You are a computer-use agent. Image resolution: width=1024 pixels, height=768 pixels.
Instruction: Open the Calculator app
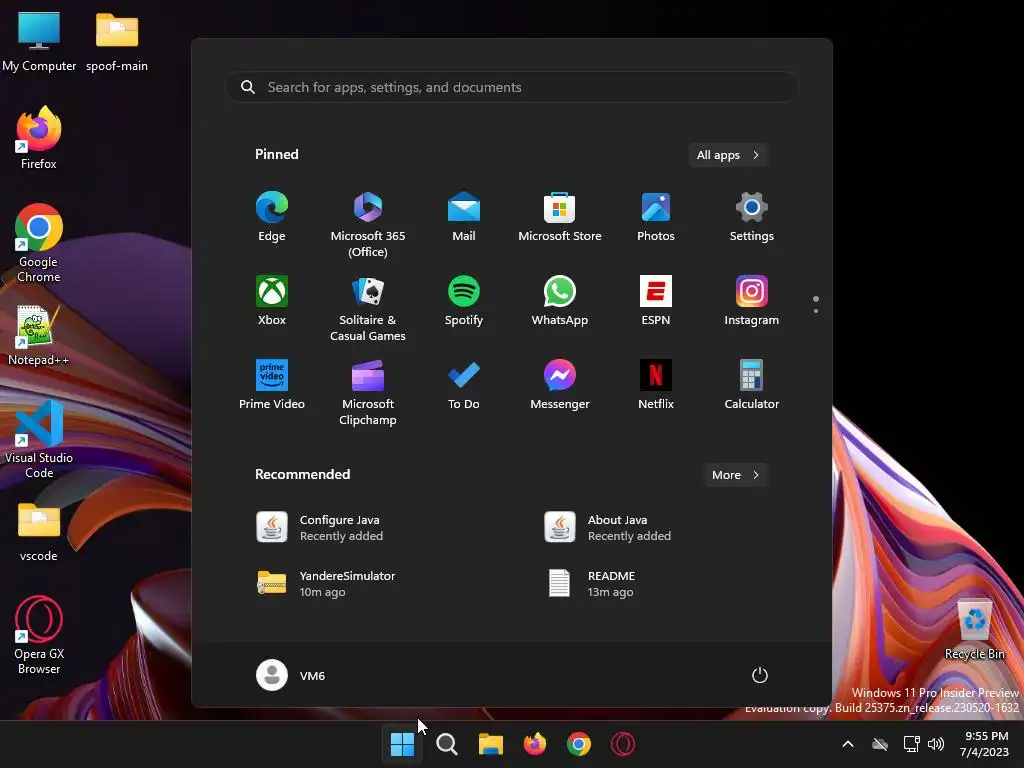click(752, 385)
